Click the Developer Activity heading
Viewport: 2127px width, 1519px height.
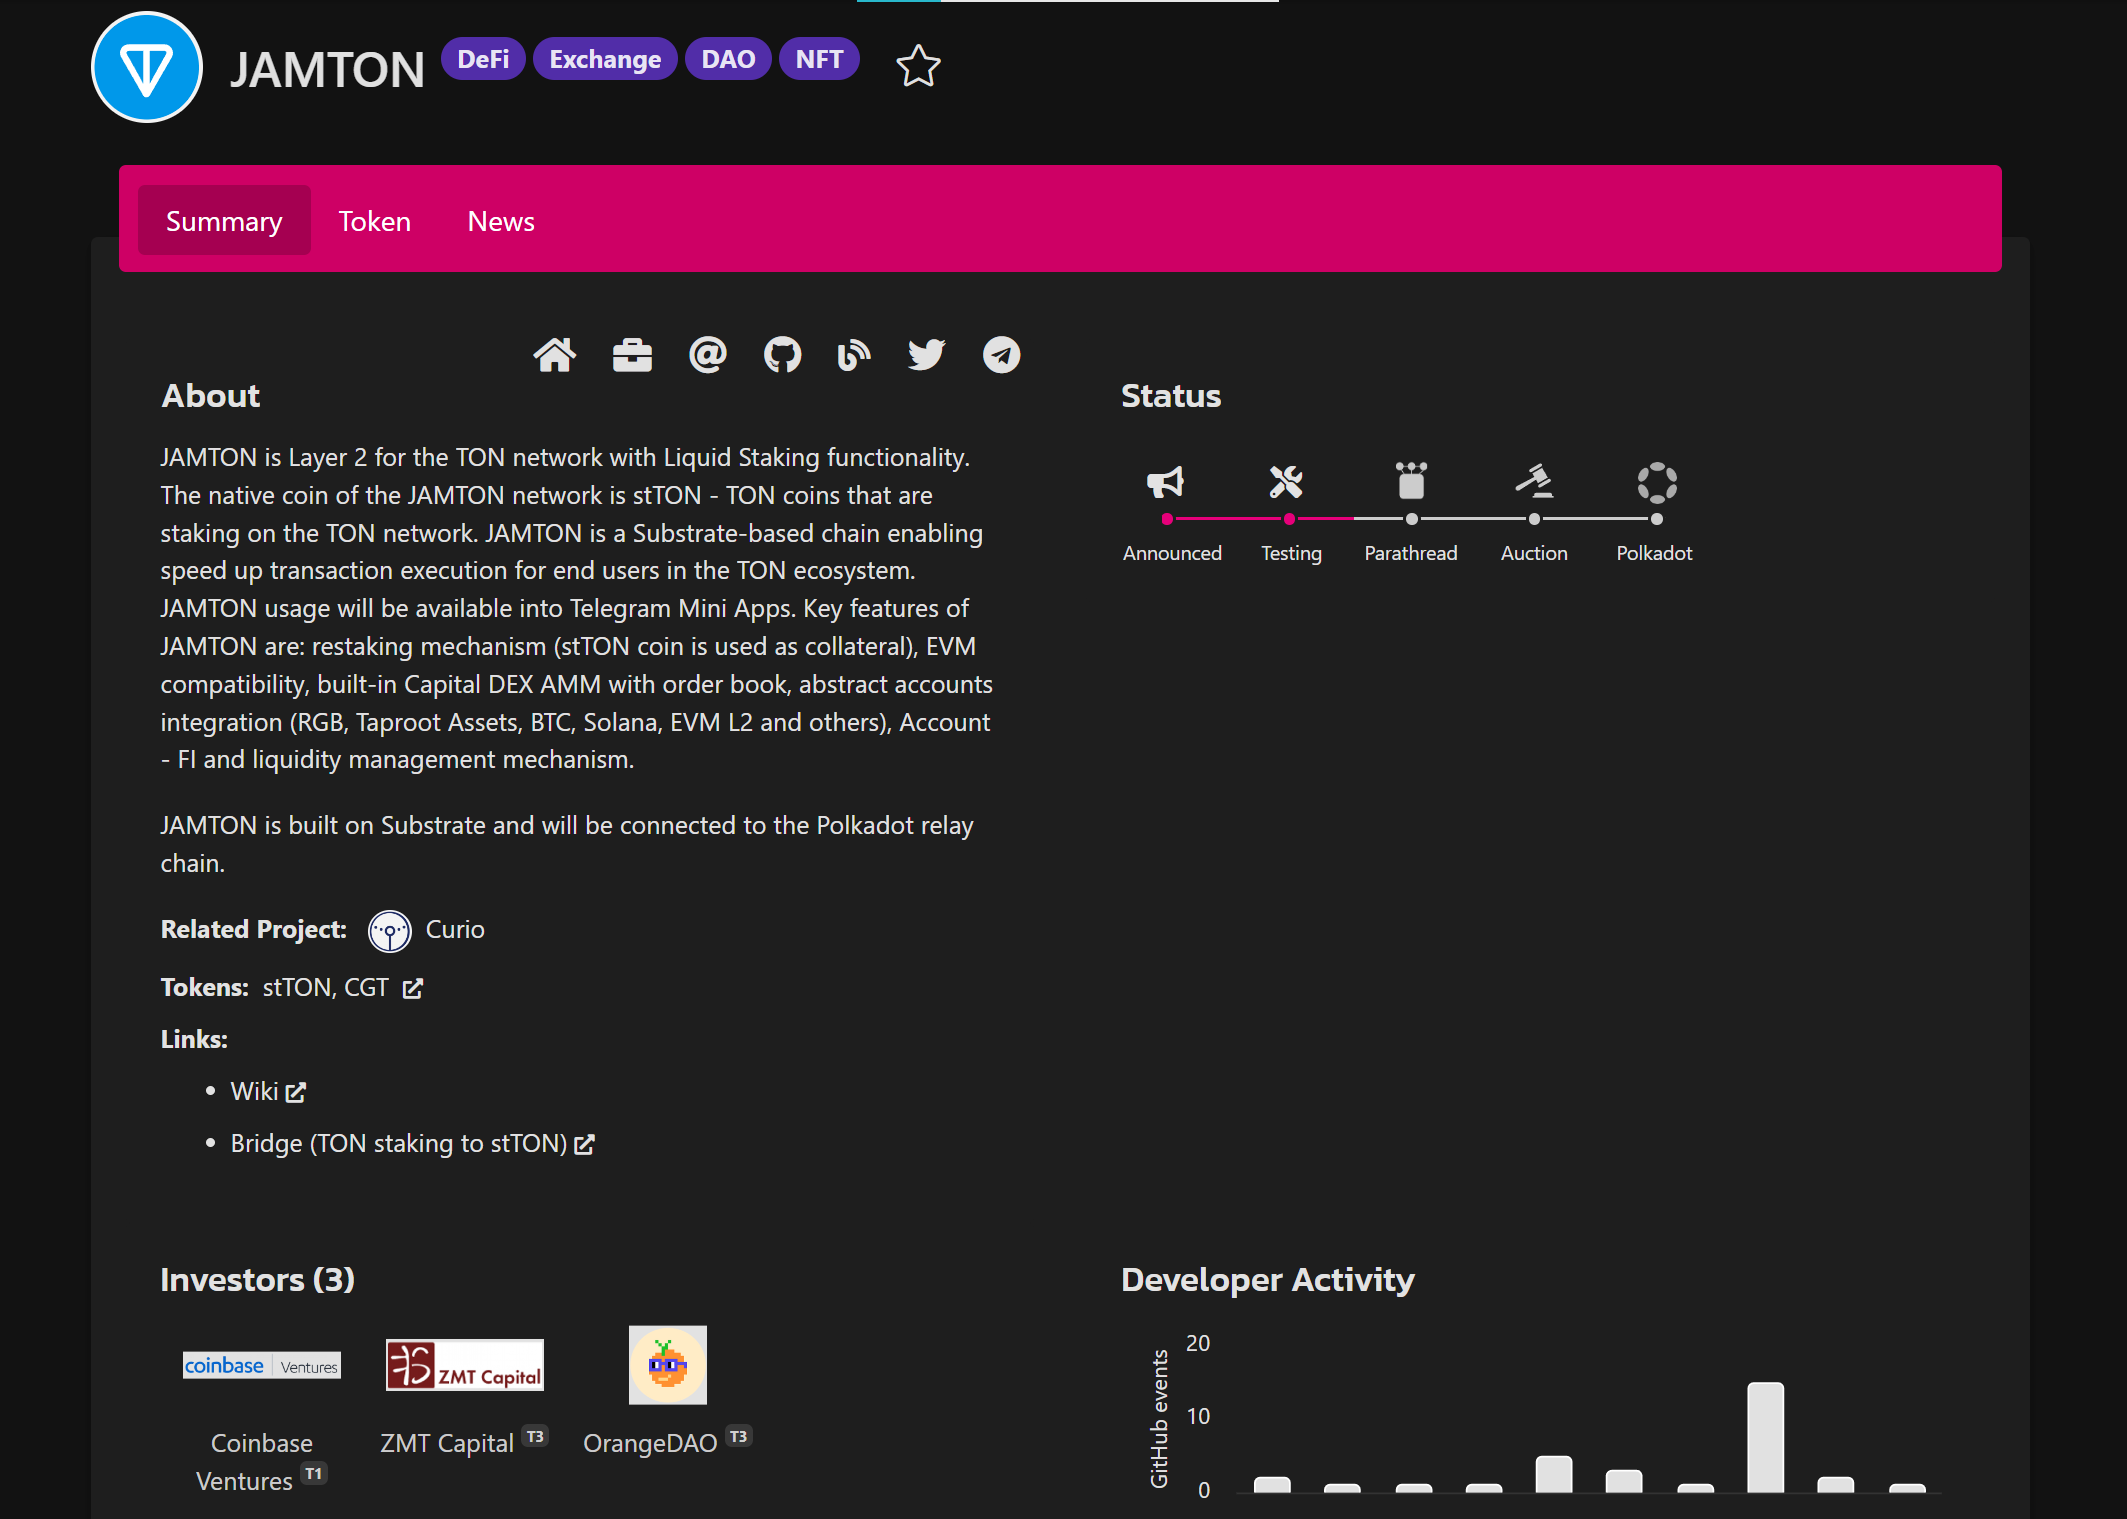(1268, 1279)
